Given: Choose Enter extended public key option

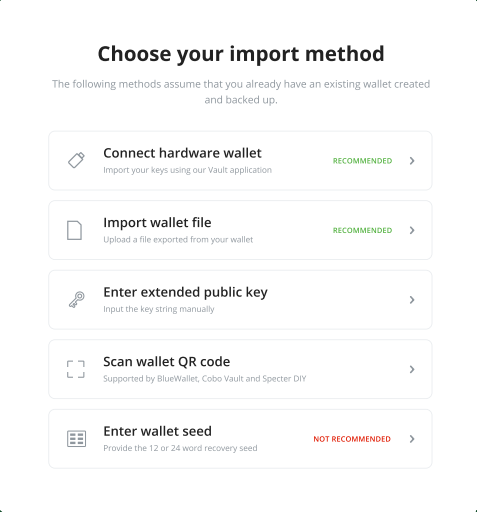Looking at the screenshot, I should pyautogui.click(x=240, y=300).
